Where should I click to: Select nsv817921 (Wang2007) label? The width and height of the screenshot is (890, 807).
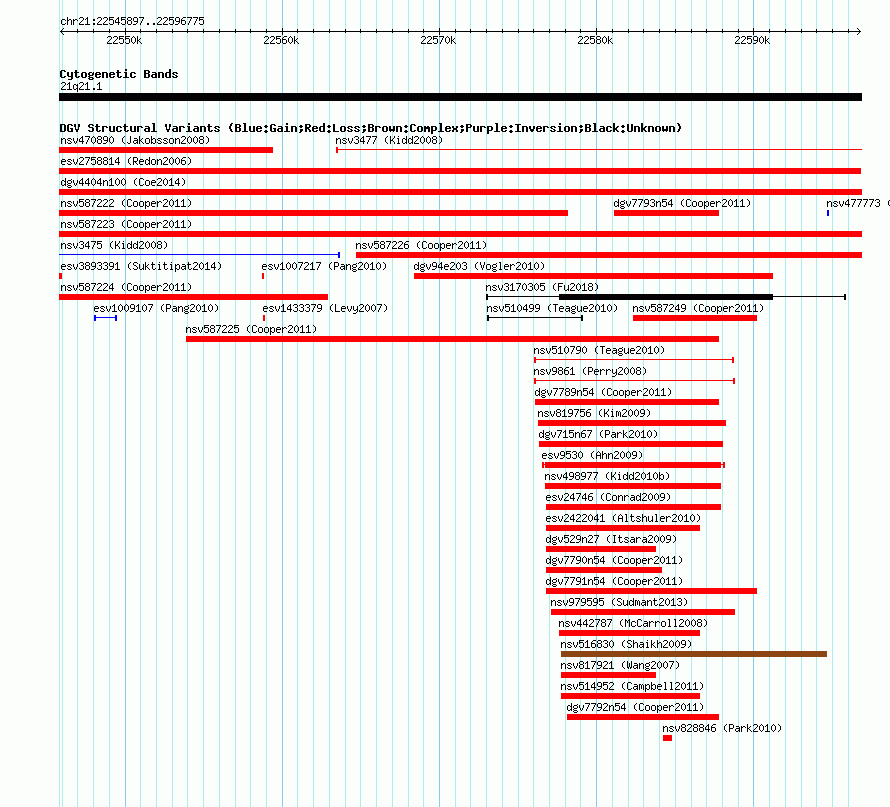[x=620, y=665]
